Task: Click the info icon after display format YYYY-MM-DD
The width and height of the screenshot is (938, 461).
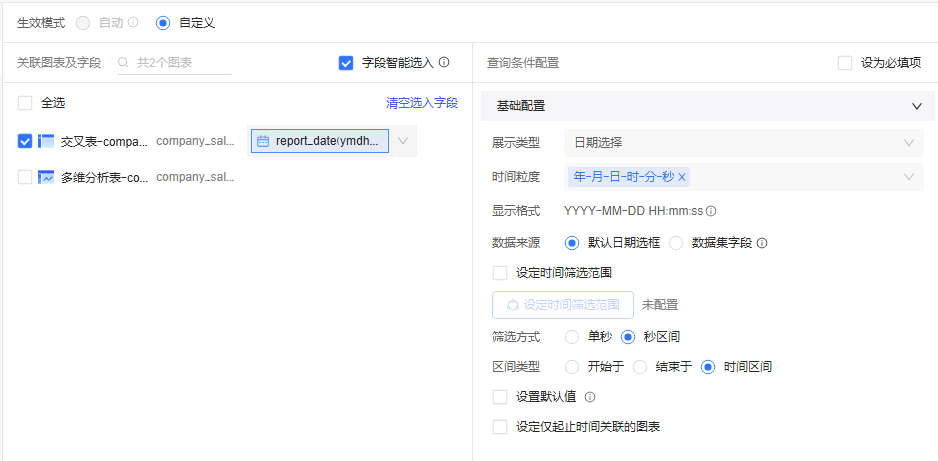Action: point(711,211)
